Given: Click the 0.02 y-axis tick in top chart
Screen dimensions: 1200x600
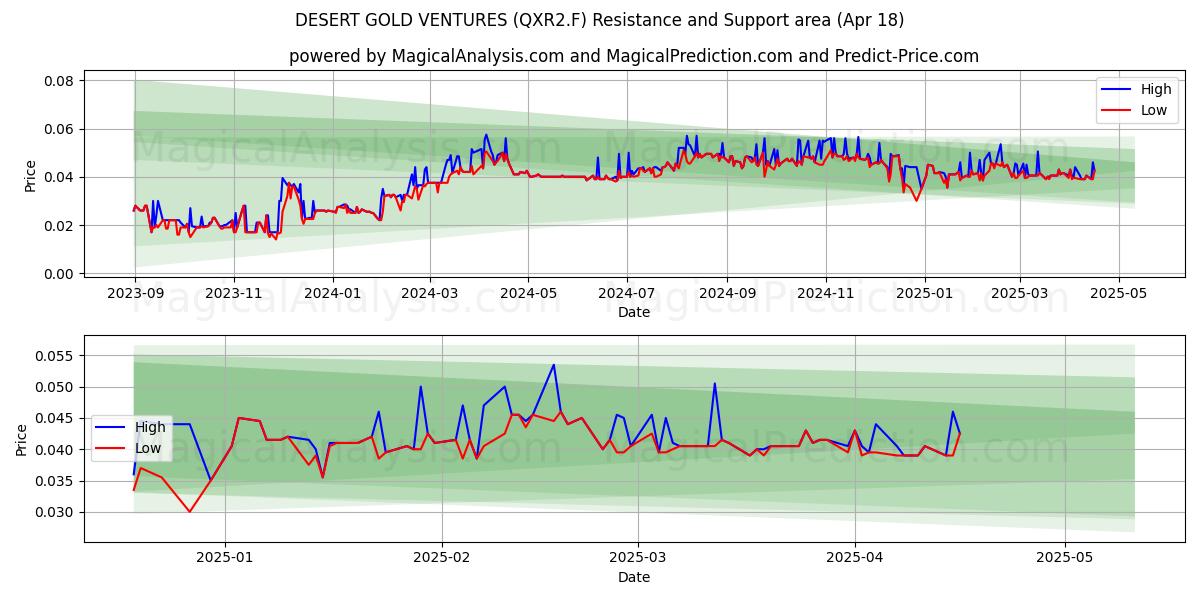Looking at the screenshot, I should click(x=60, y=226).
